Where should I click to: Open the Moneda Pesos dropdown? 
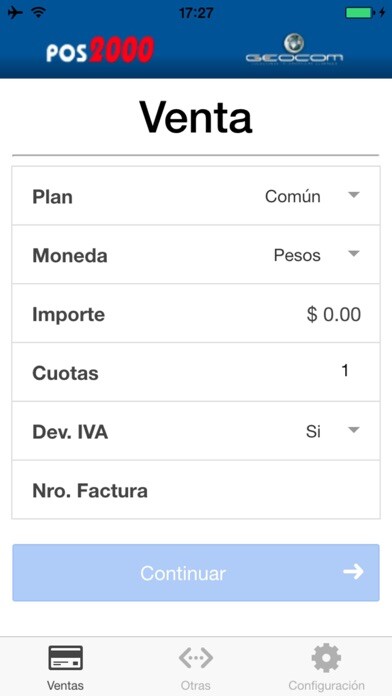pos(316,255)
